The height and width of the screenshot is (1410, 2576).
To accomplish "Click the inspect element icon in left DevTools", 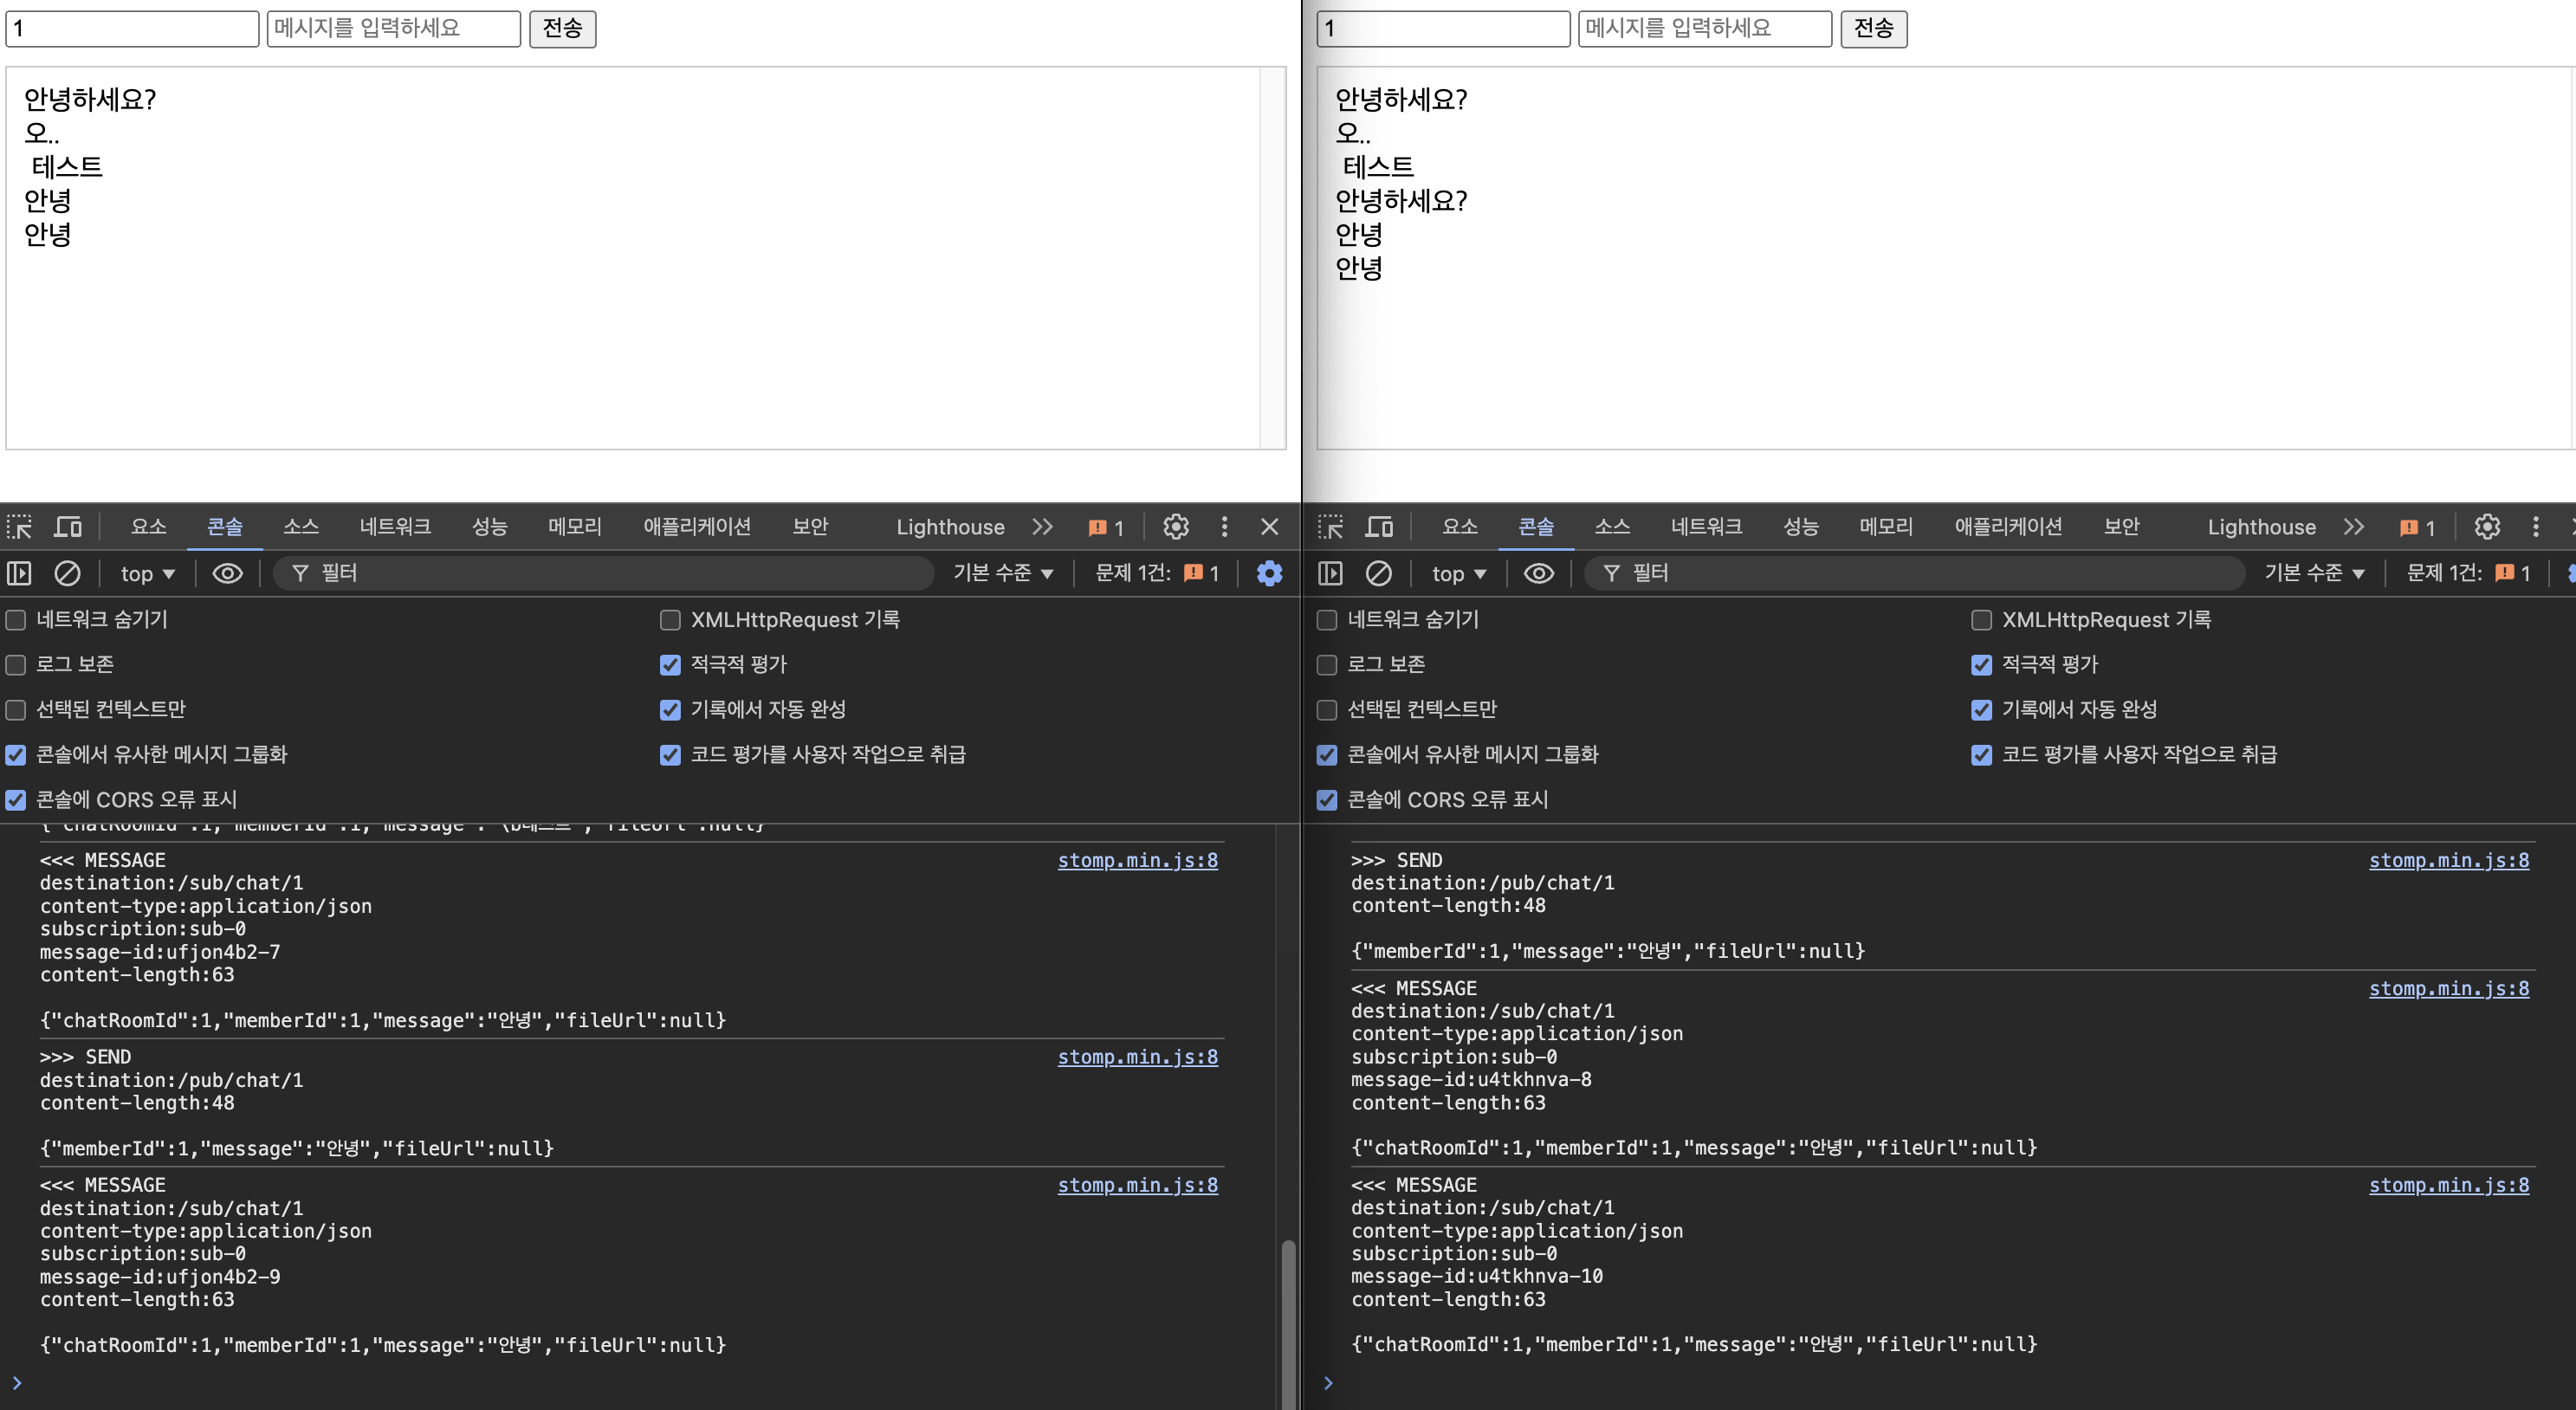I will 19,527.
